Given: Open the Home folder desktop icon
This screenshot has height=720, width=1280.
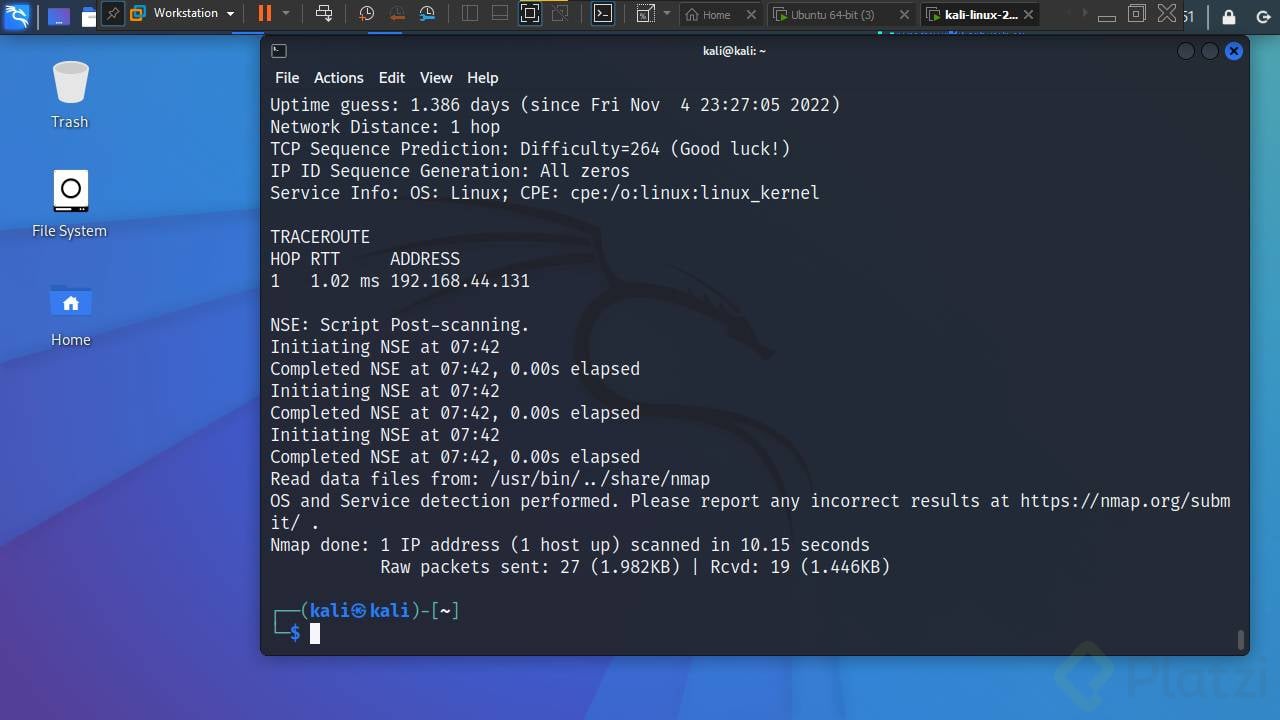Looking at the screenshot, I should click(71, 314).
